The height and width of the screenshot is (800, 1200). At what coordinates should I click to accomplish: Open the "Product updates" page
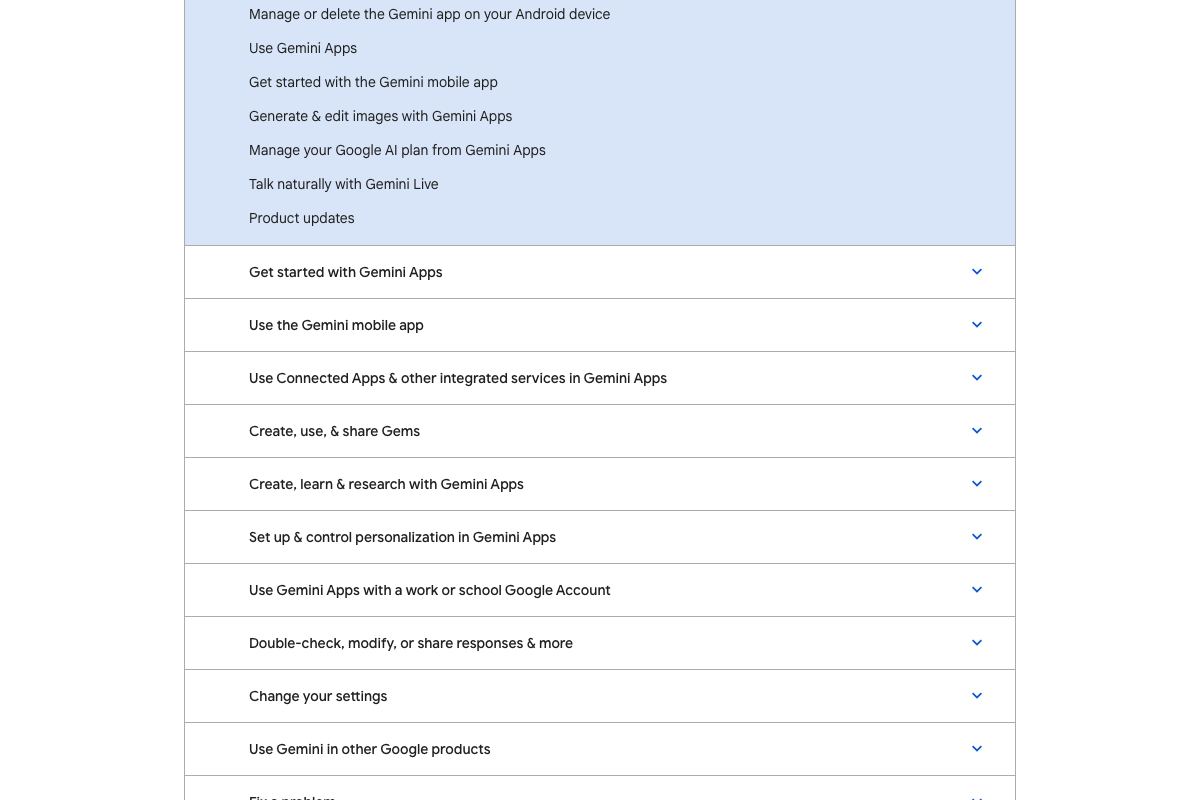(301, 218)
